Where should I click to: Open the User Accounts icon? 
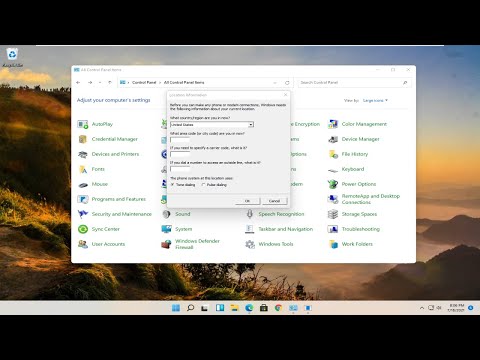pos(83,244)
